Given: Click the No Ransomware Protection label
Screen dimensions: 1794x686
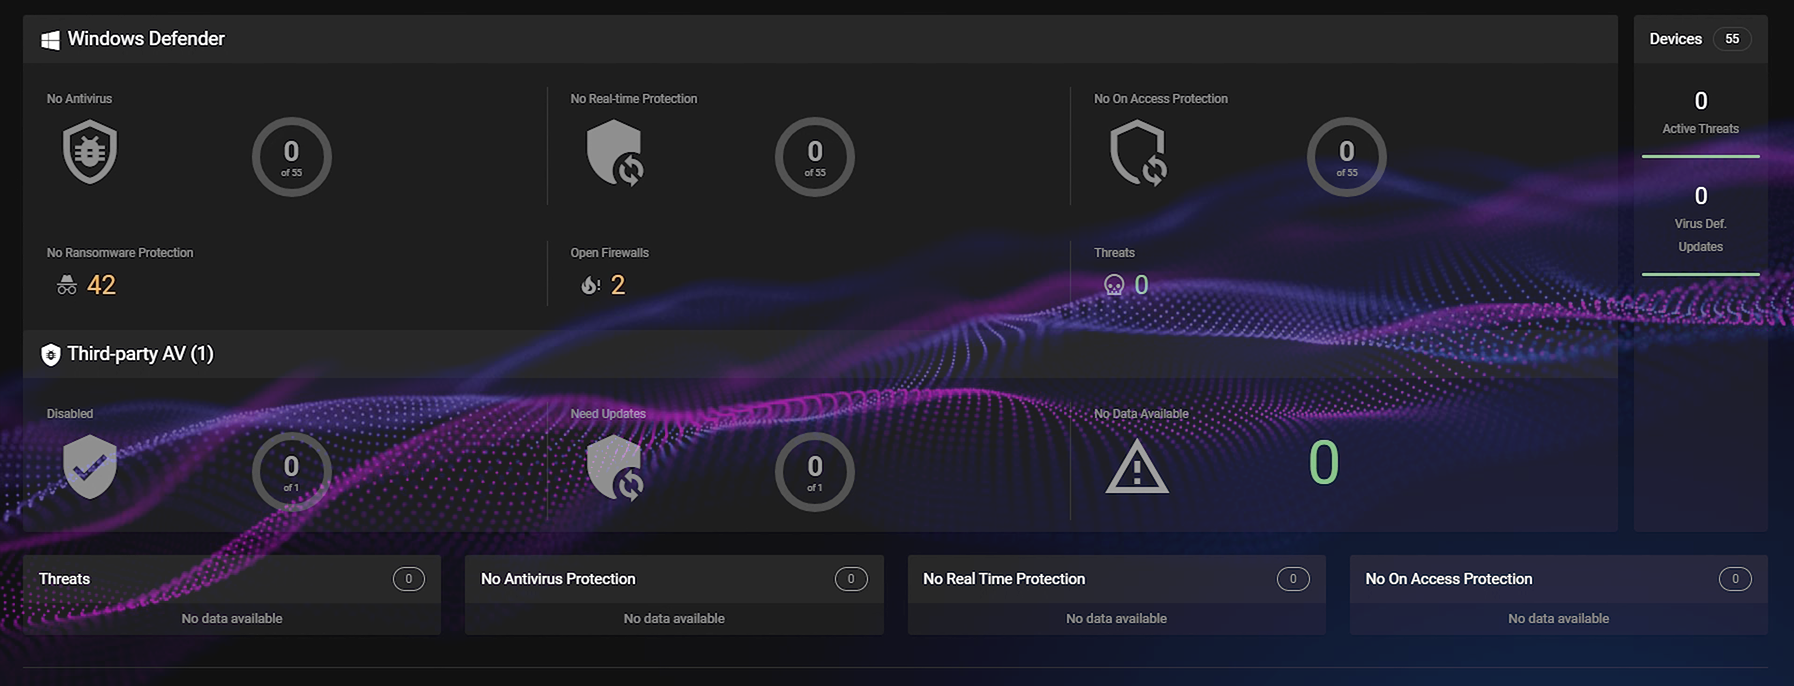Looking at the screenshot, I should pyautogui.click(x=120, y=253).
